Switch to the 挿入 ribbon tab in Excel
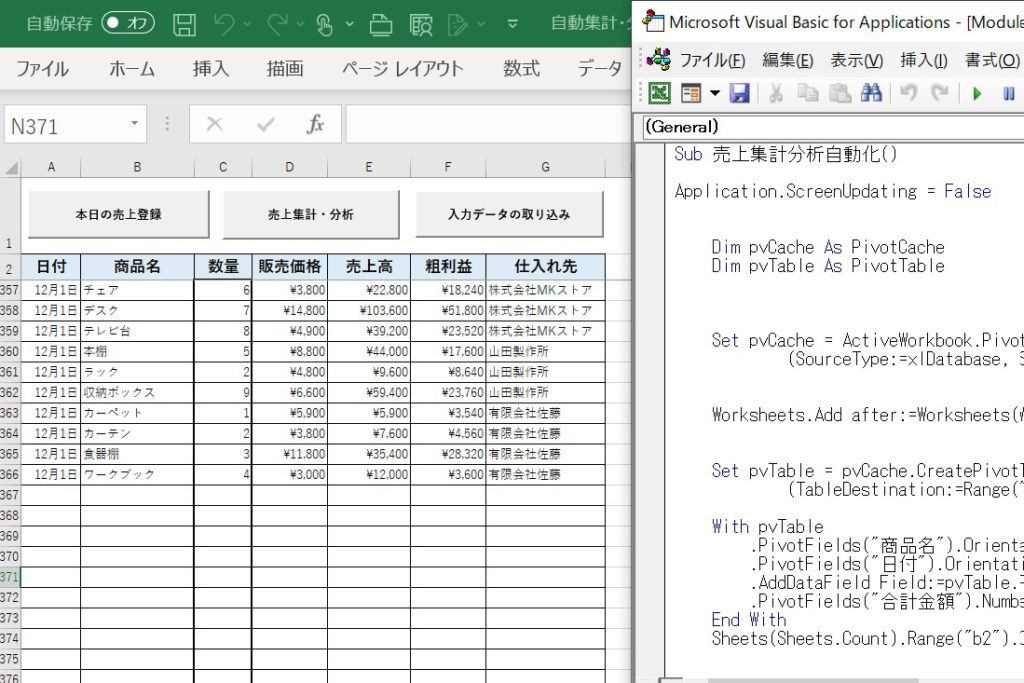This screenshot has width=1024, height=683. click(x=211, y=69)
